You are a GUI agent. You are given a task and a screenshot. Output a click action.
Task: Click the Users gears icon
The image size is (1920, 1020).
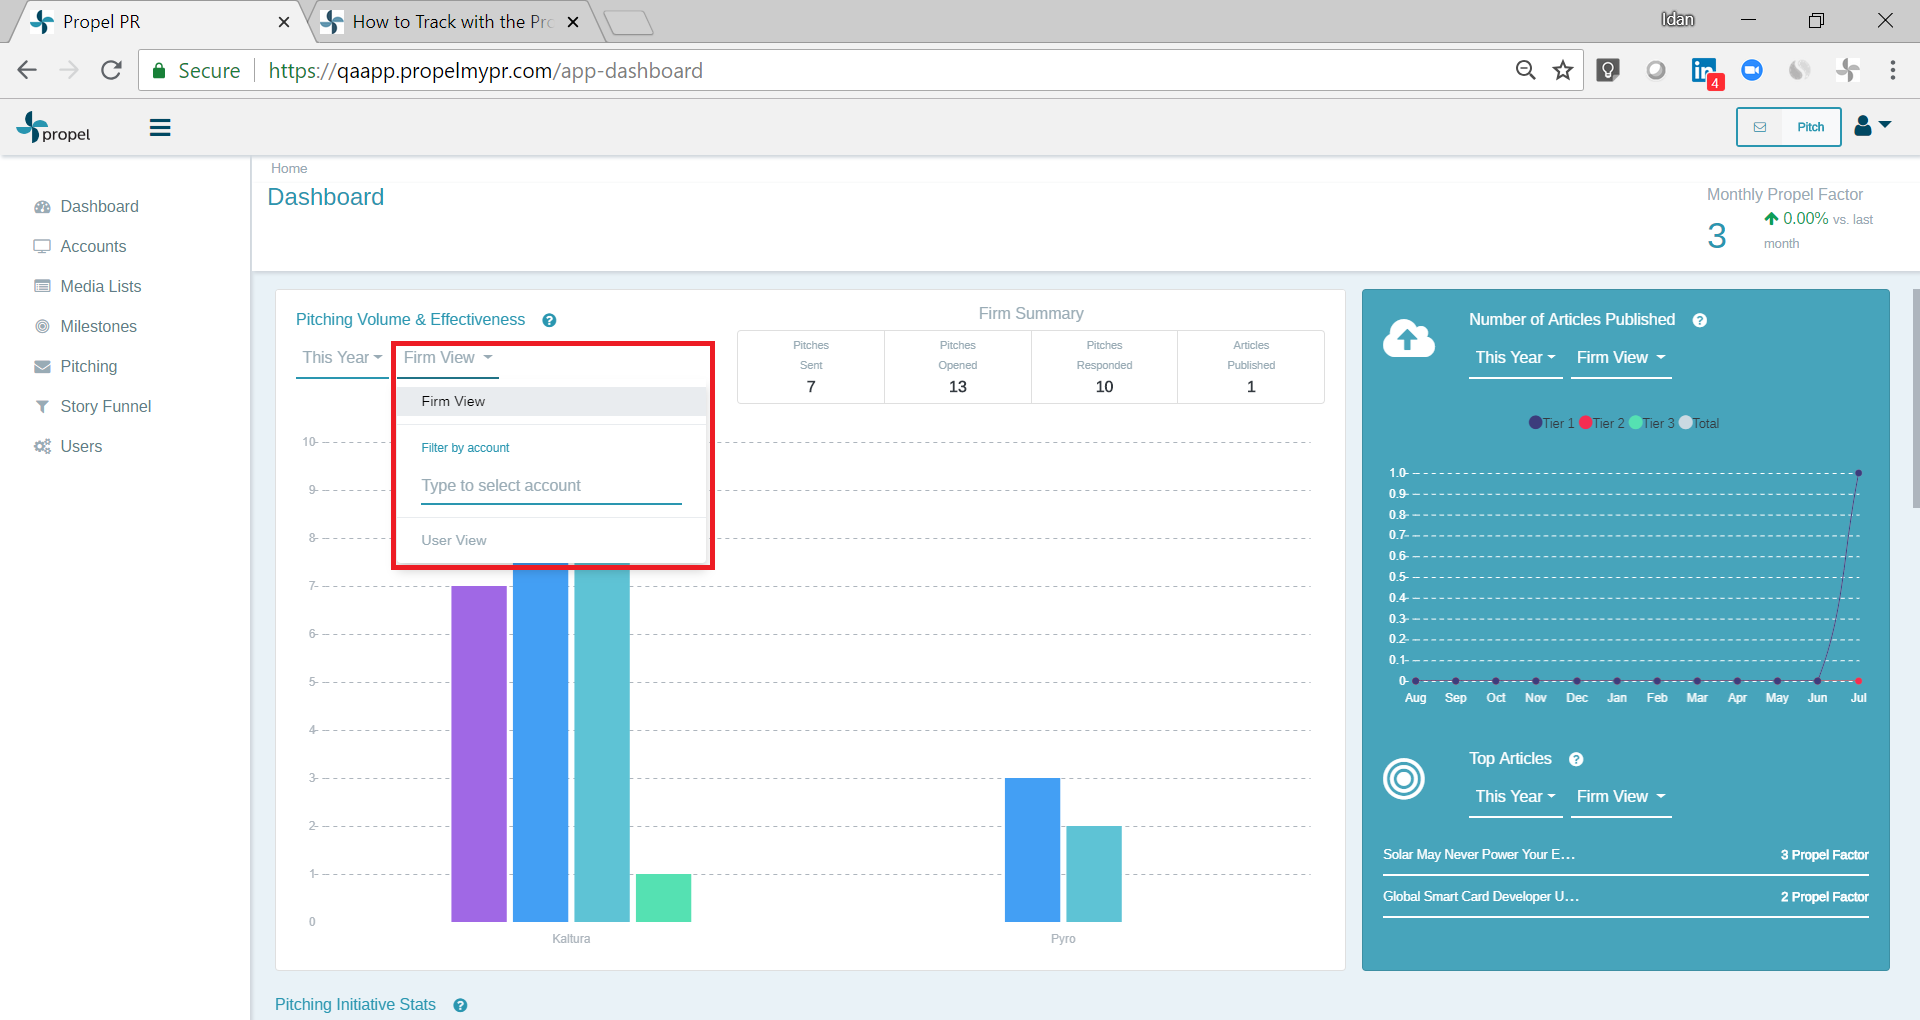coord(42,447)
